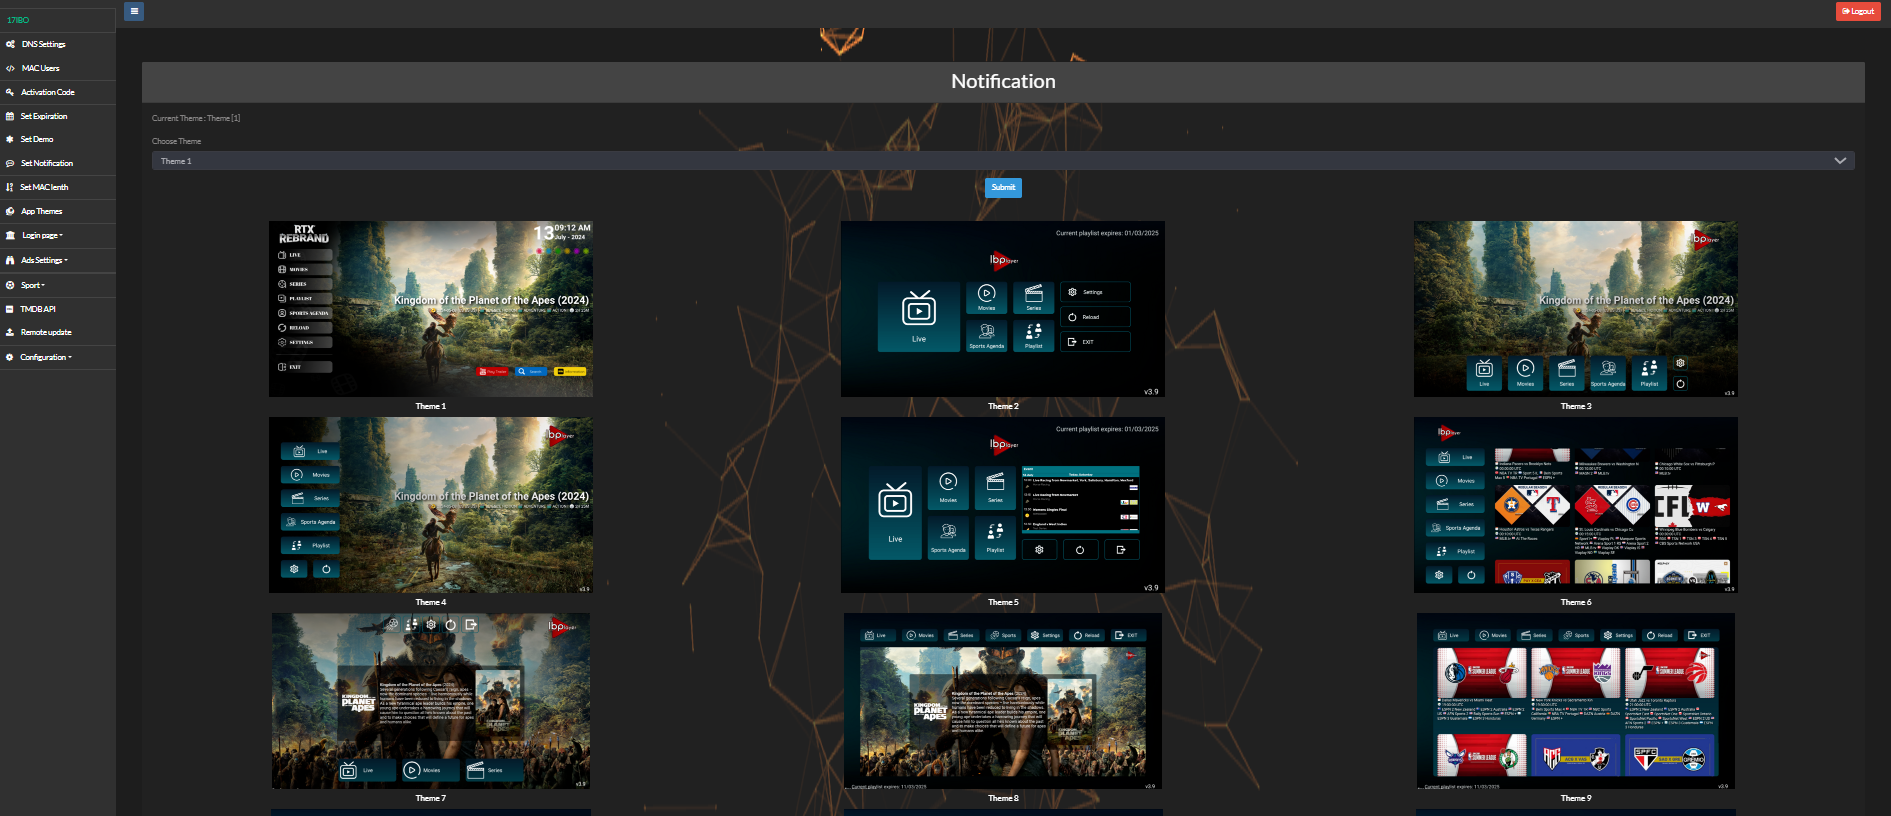The height and width of the screenshot is (816, 1891).
Task: Select the Theme 2 preview image
Action: [1002, 309]
